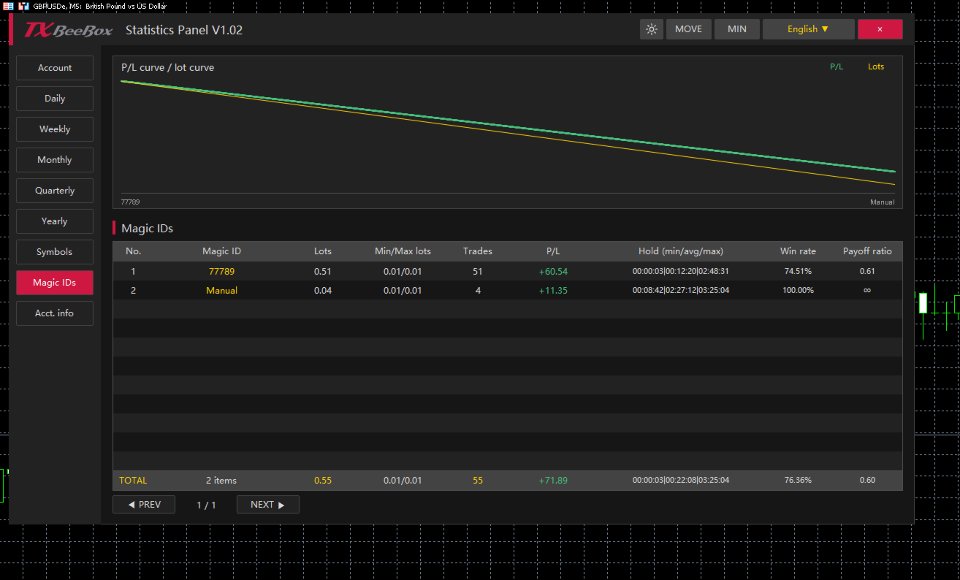The width and height of the screenshot is (960, 580).
Task: Click the hold time 00:08:42|02:27:12|03:25:04
Action: coord(681,290)
